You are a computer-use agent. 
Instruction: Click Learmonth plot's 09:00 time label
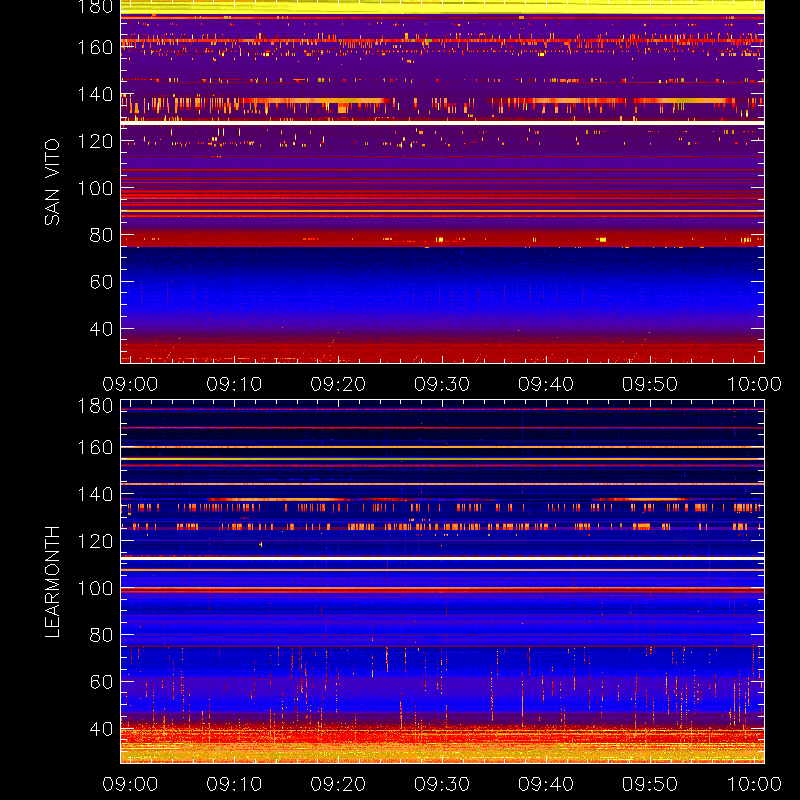tap(130, 784)
